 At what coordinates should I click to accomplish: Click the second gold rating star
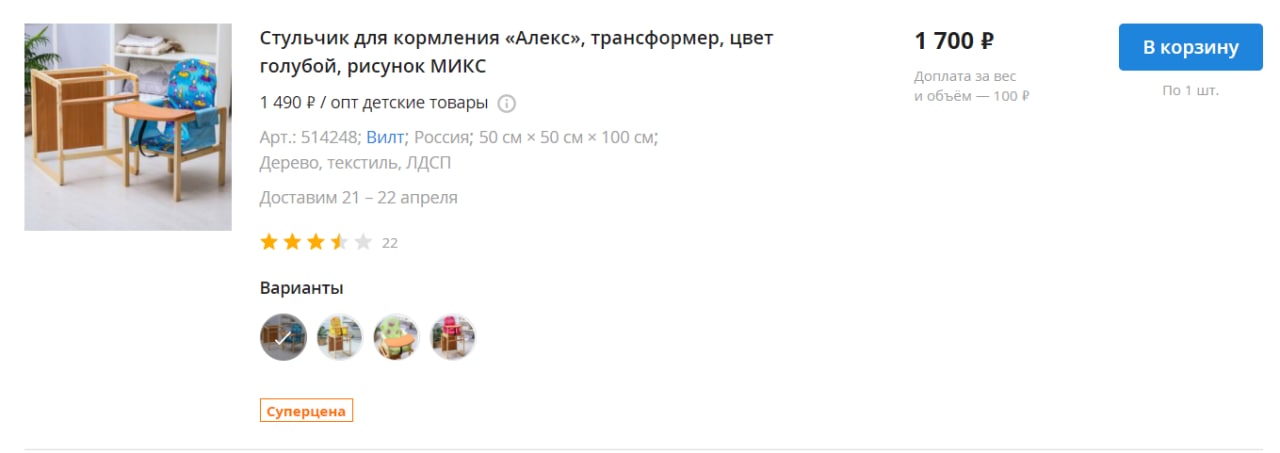point(292,242)
